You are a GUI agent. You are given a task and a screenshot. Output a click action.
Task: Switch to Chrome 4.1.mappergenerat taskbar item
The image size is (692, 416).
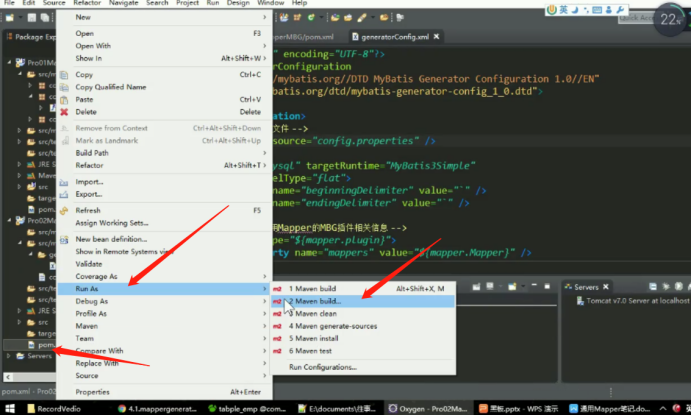click(157, 409)
